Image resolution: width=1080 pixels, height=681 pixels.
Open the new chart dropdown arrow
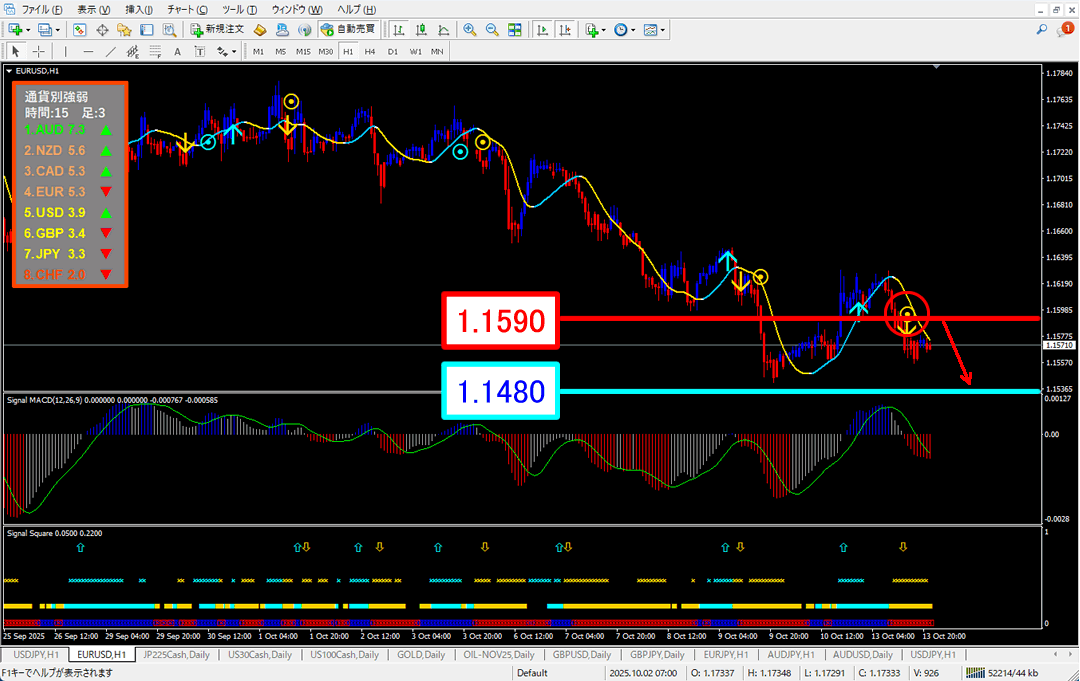tap(27, 30)
